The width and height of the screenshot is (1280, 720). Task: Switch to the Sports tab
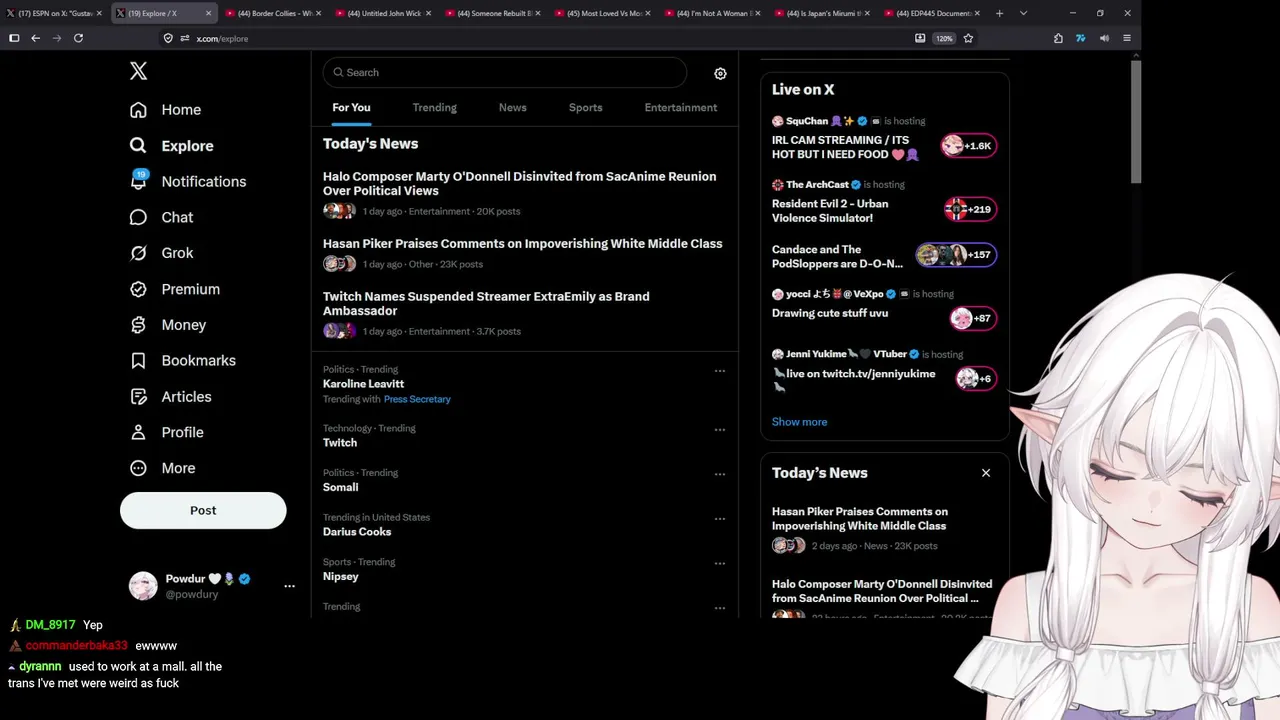coord(585,108)
